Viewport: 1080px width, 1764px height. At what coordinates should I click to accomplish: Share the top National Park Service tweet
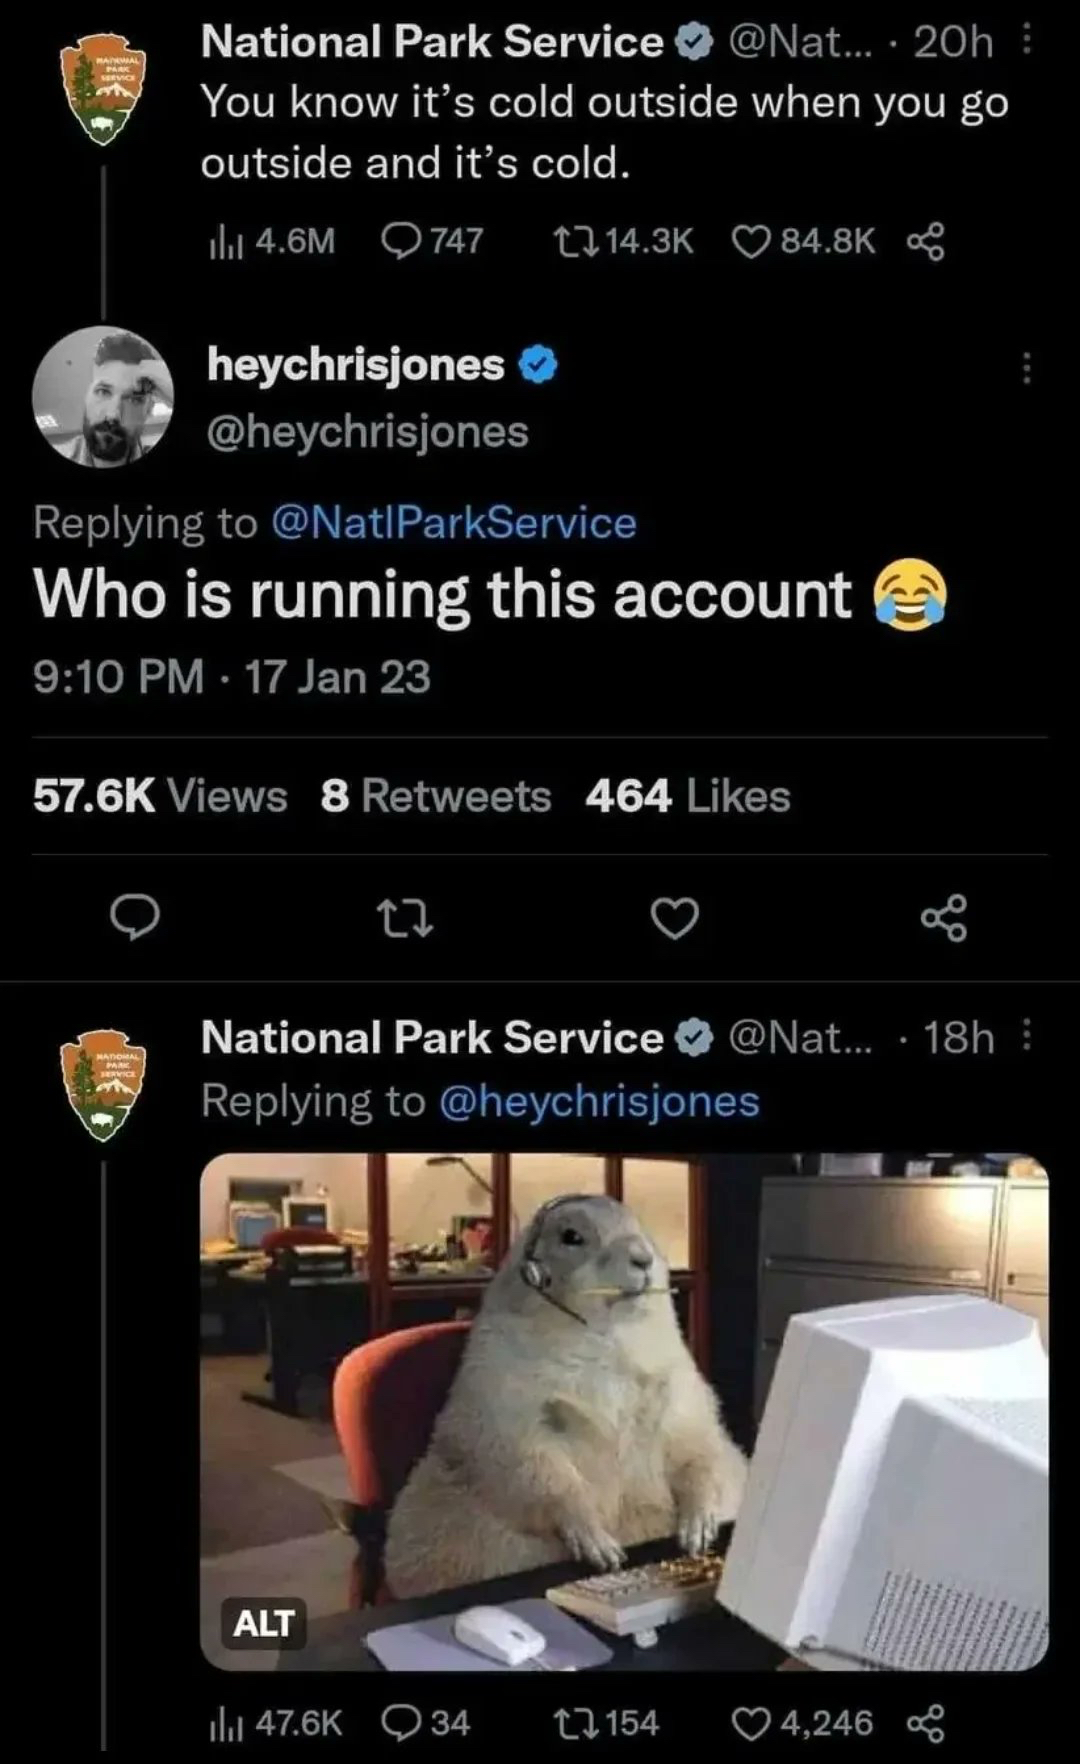(x=925, y=241)
